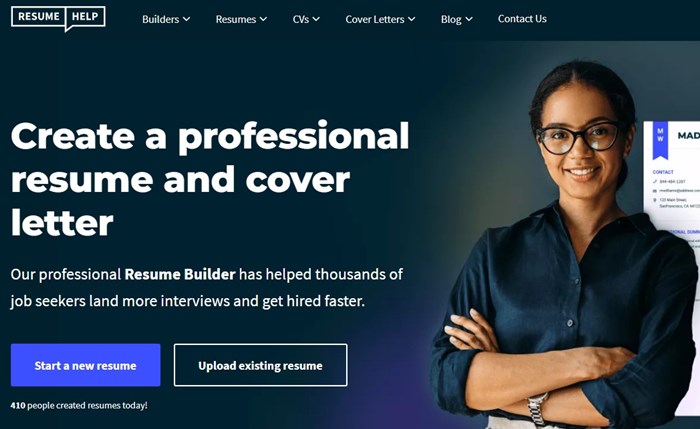Click Upload existing resume button
700x429 pixels.
click(x=260, y=365)
